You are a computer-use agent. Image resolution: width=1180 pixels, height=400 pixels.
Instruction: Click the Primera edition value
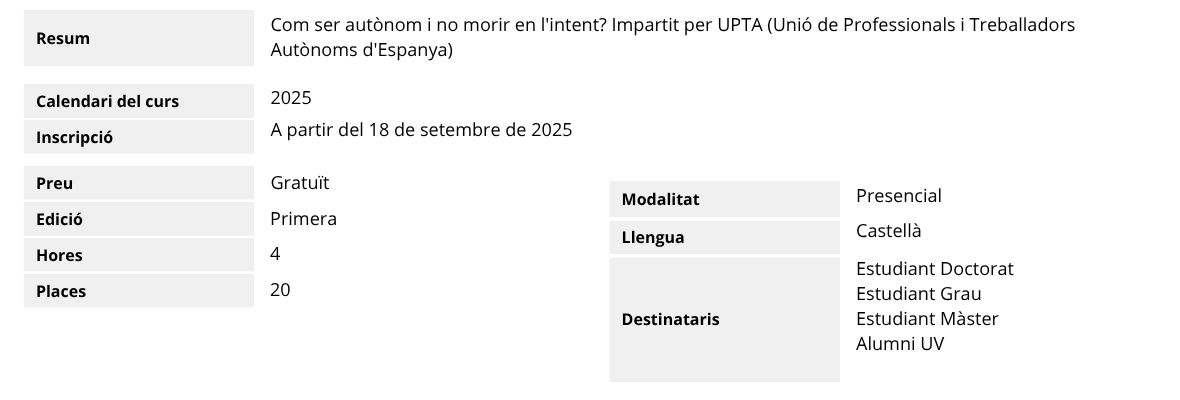point(304,219)
